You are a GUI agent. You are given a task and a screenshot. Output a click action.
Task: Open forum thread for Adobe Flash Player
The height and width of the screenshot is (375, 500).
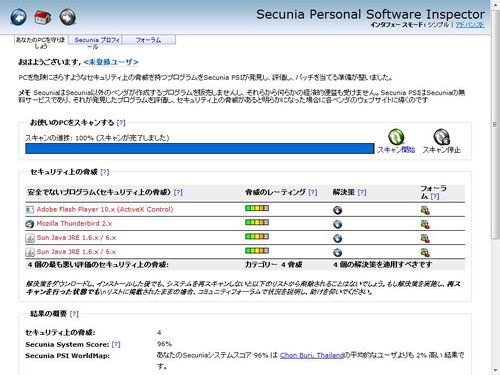click(x=425, y=210)
